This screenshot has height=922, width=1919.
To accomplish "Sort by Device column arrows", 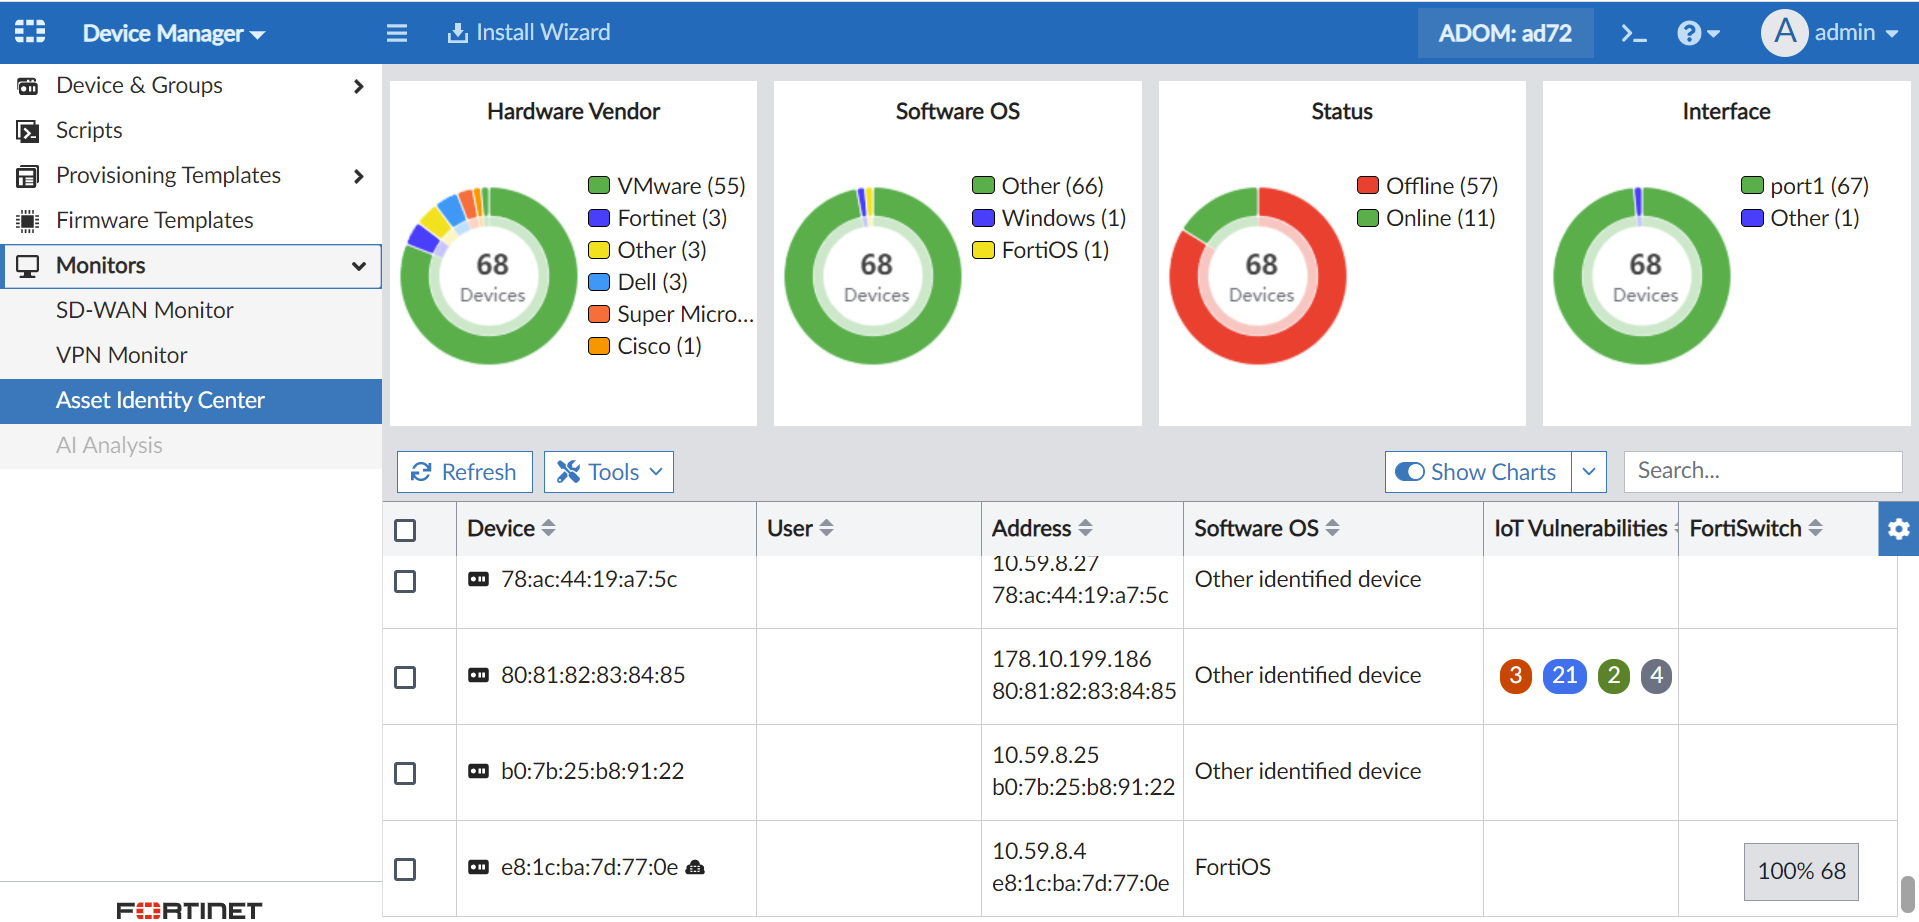I will tap(548, 528).
